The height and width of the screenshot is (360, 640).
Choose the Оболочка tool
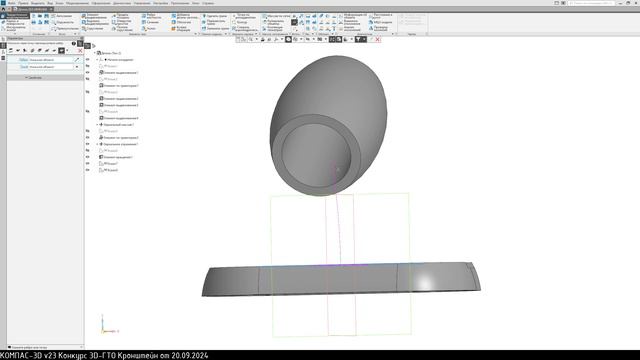tap(181, 22)
